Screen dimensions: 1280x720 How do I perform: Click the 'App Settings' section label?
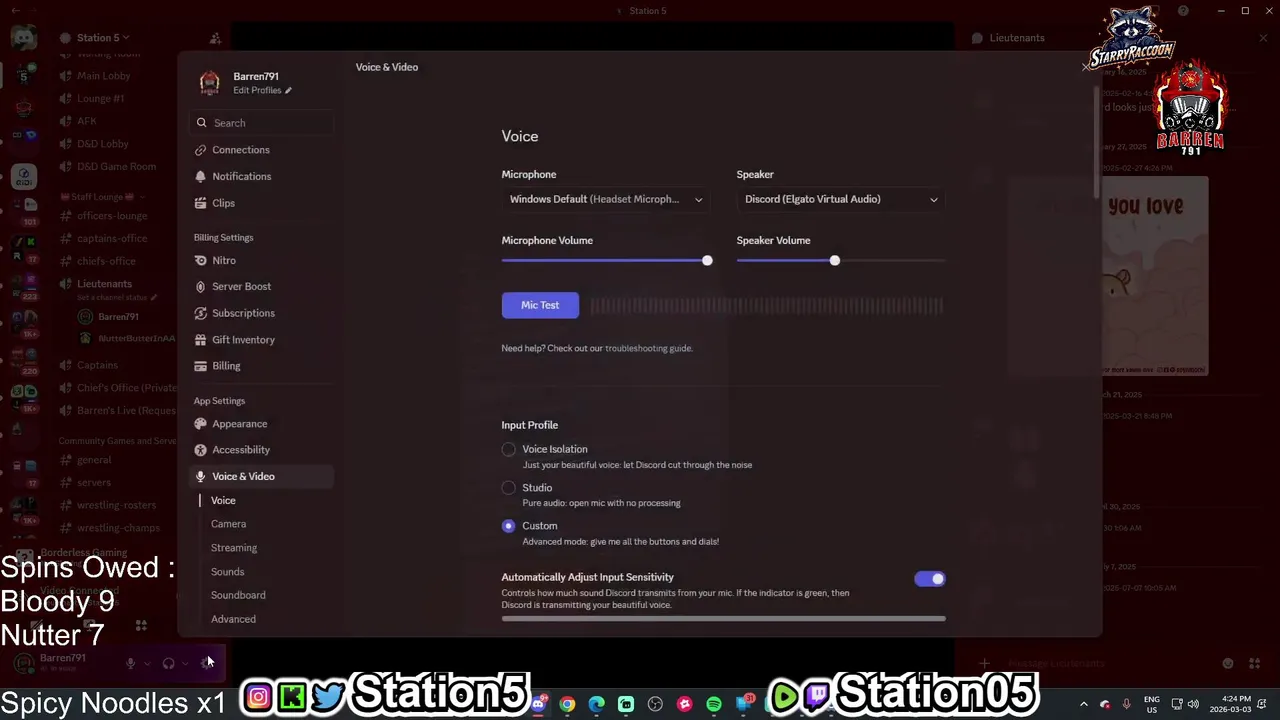tap(219, 401)
